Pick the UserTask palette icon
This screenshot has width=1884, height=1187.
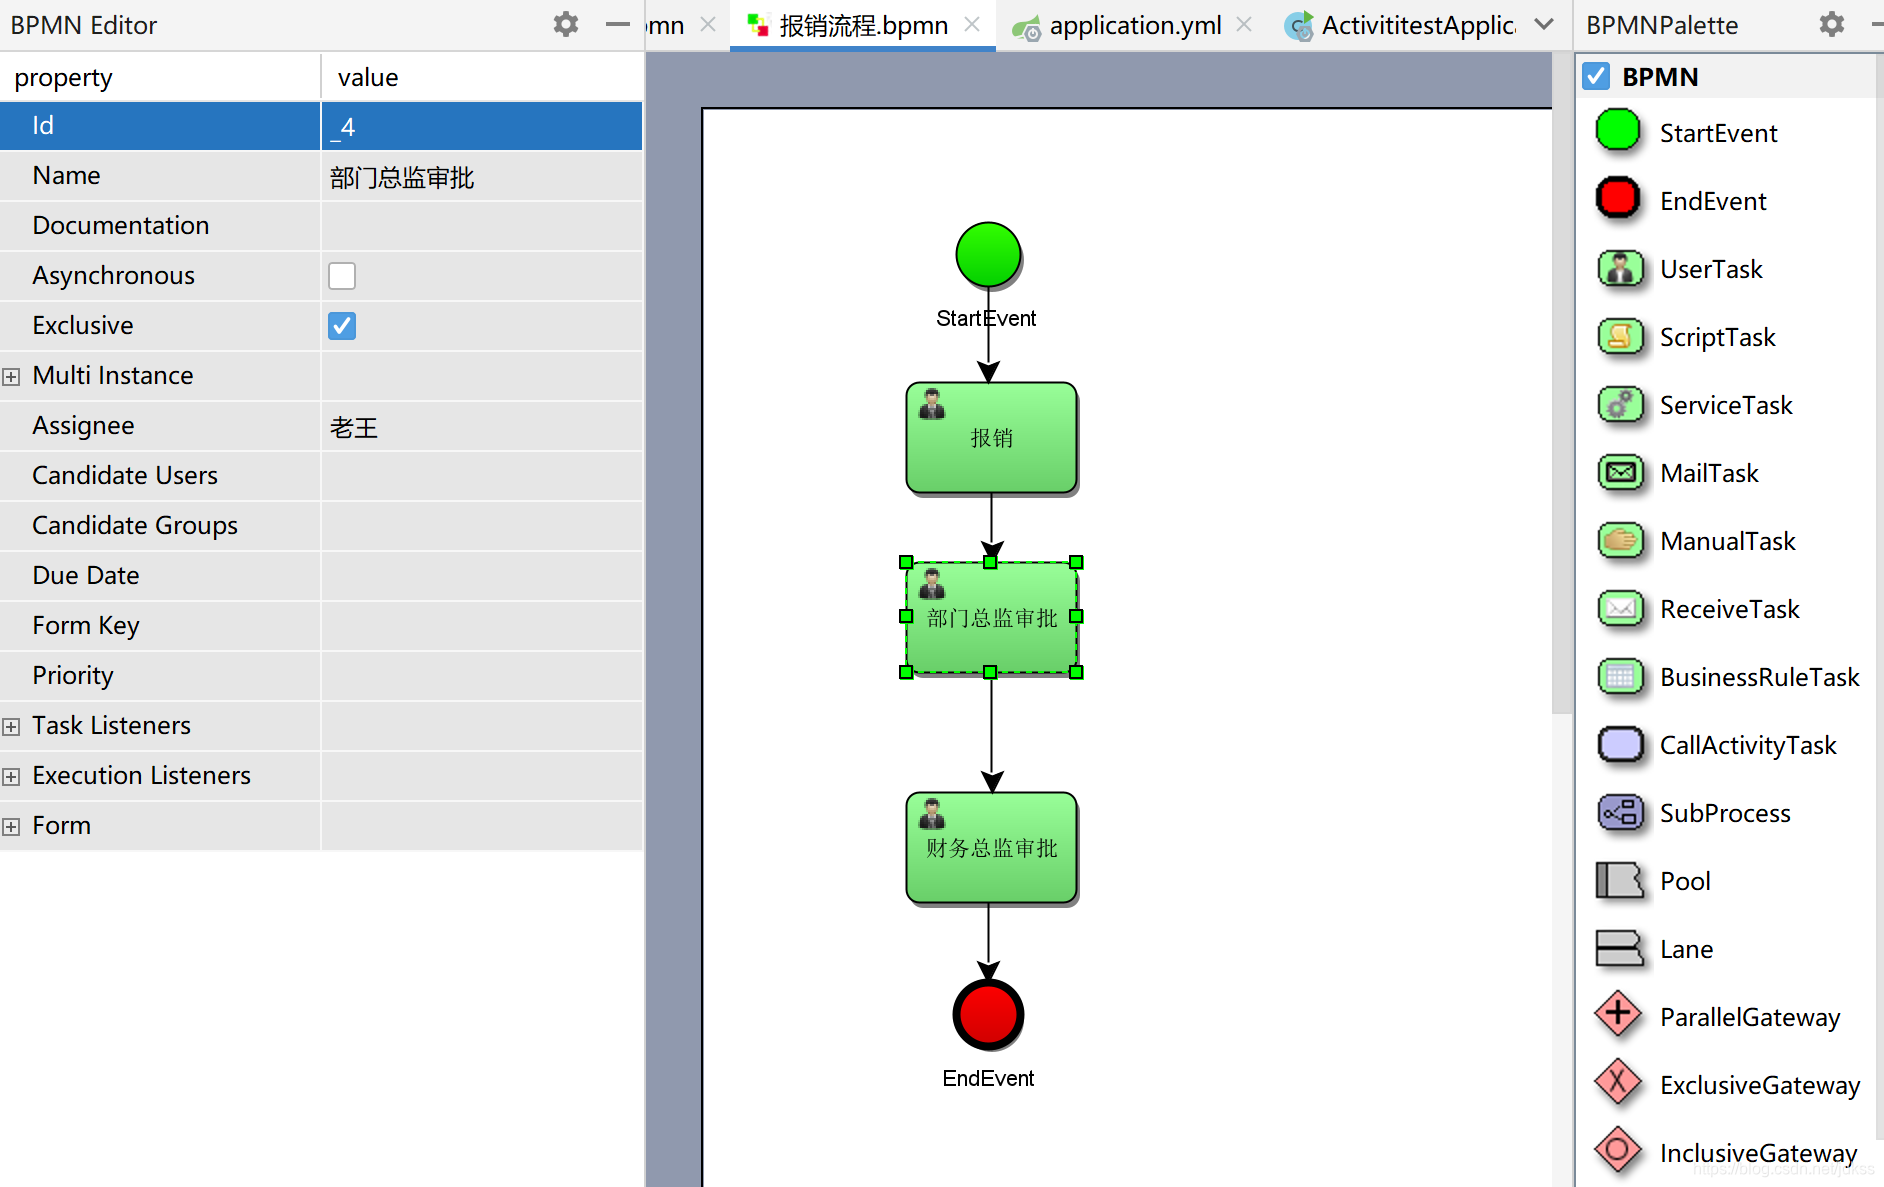pos(1620,269)
